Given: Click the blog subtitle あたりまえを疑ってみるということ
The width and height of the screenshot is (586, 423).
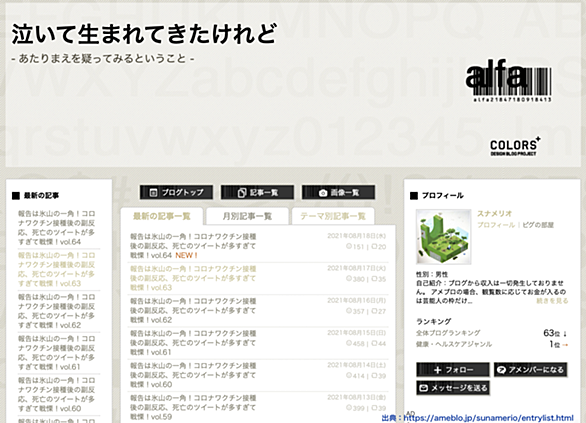Looking at the screenshot, I should (102, 59).
